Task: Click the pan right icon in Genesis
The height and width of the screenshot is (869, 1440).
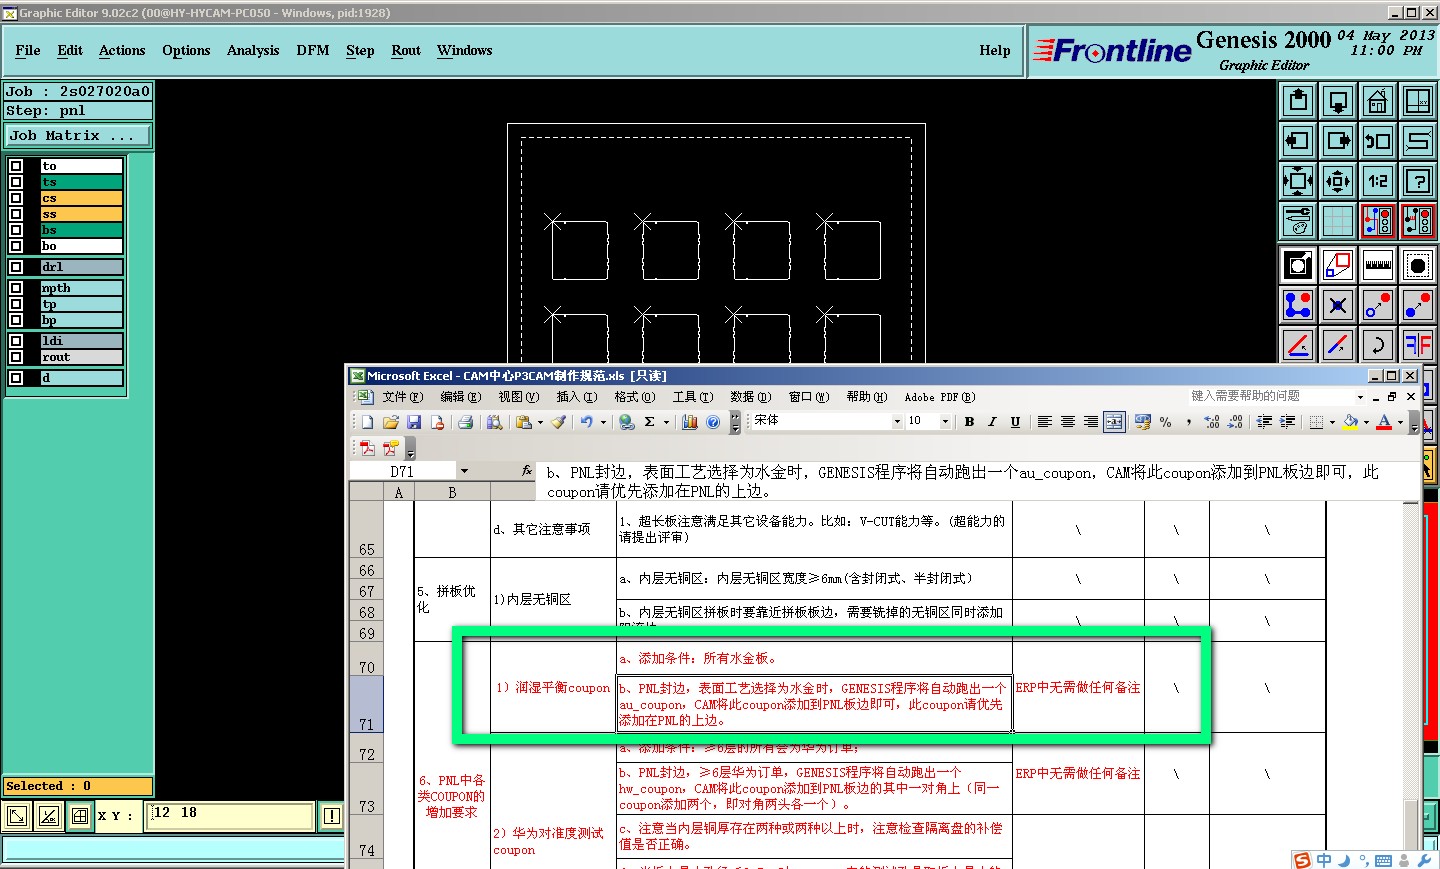Action: click(x=1338, y=141)
